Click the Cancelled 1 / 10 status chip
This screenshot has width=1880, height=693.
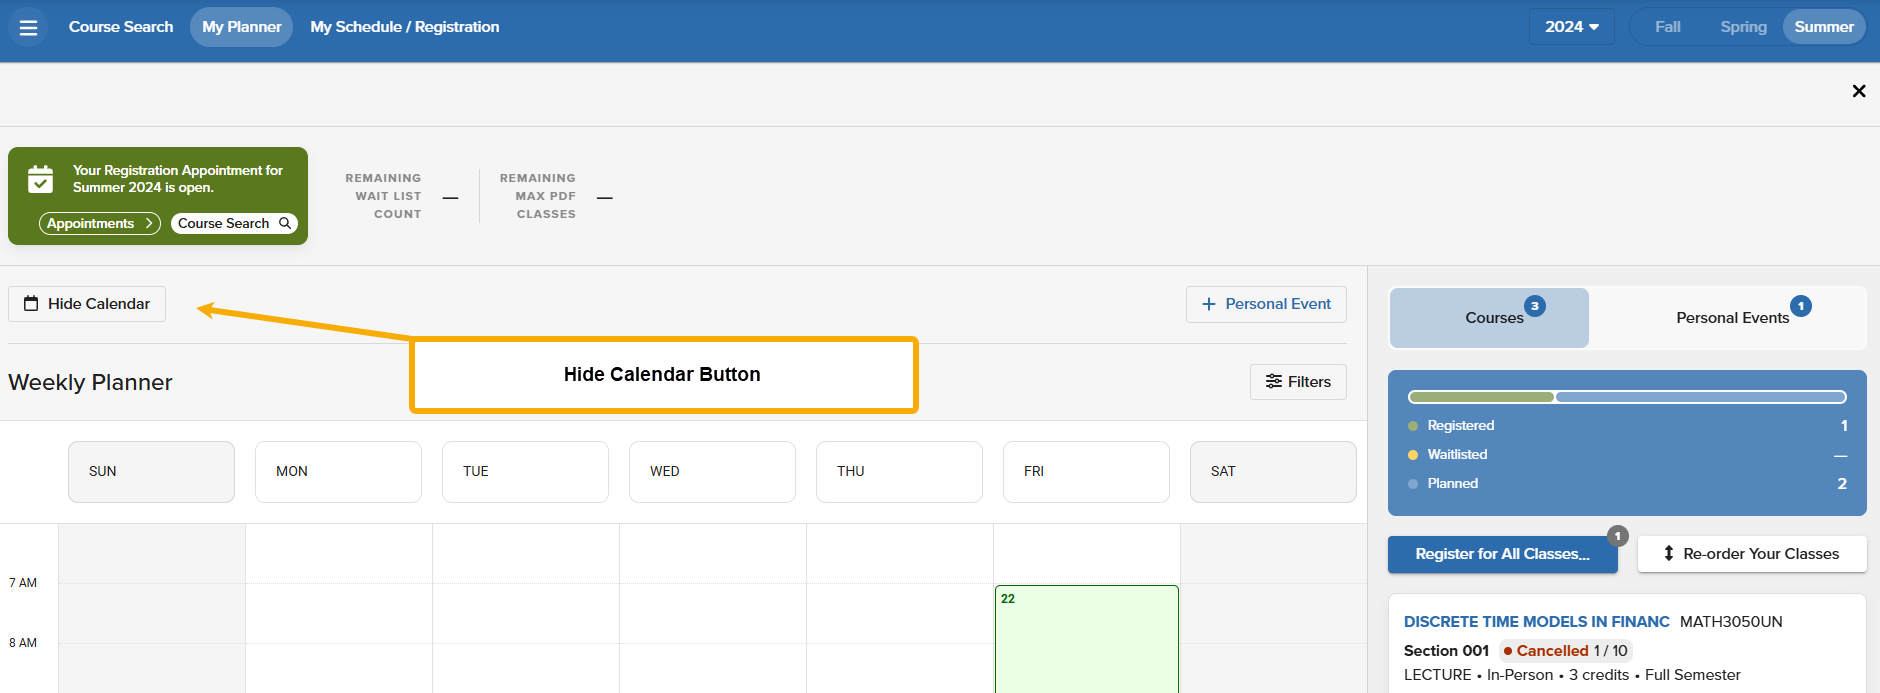click(x=1566, y=651)
